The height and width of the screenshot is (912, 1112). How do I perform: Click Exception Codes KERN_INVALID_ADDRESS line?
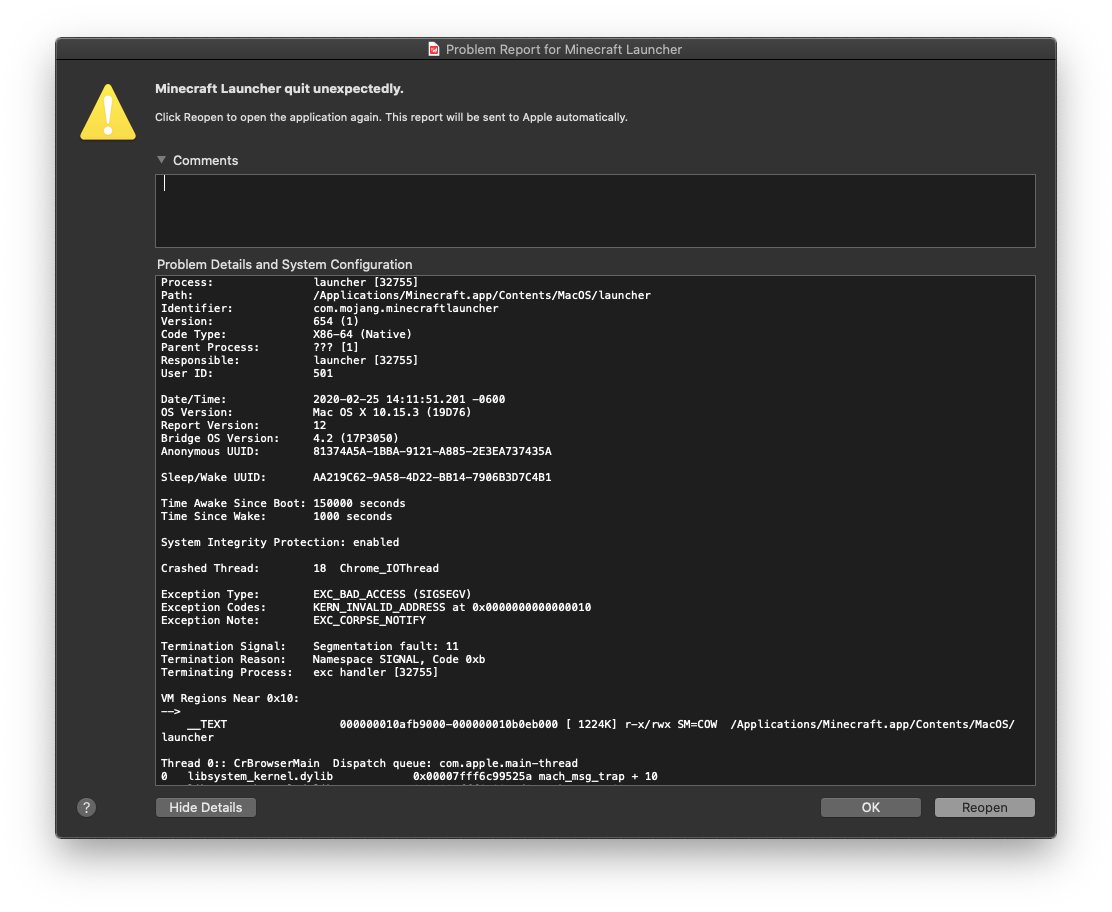click(376, 607)
